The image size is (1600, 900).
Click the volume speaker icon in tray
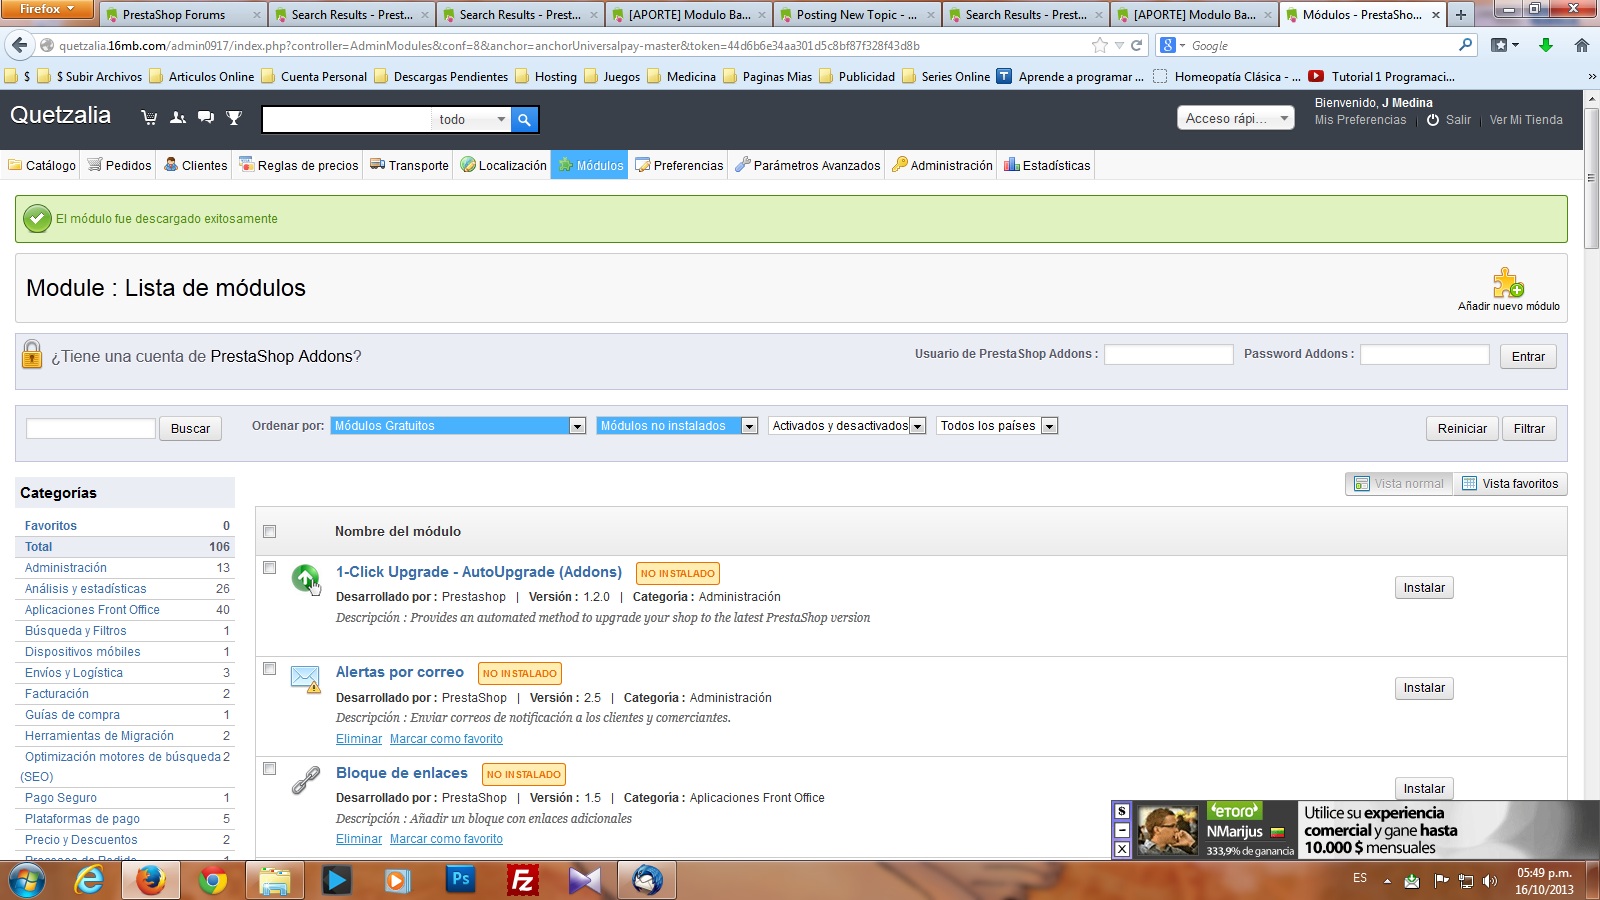point(1490,881)
